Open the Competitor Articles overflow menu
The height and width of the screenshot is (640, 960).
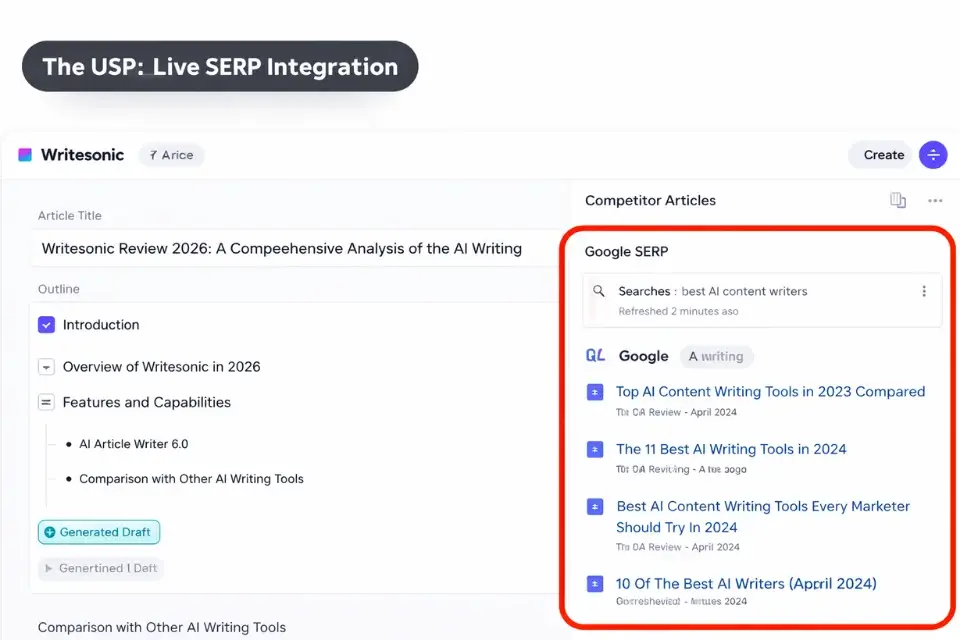[934, 200]
